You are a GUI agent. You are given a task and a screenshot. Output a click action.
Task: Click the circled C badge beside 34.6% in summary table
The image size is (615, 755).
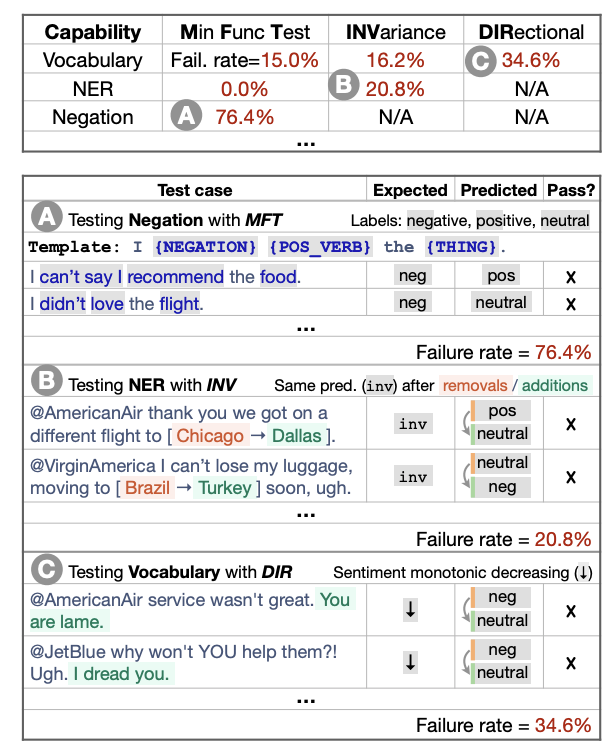pos(479,60)
